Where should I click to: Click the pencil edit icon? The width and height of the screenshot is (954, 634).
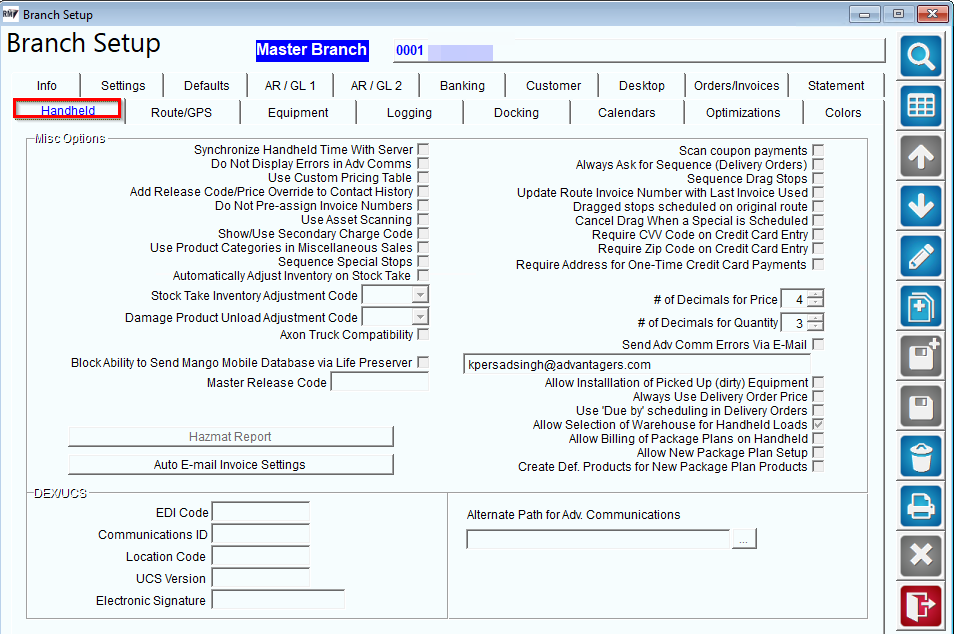pos(921,256)
